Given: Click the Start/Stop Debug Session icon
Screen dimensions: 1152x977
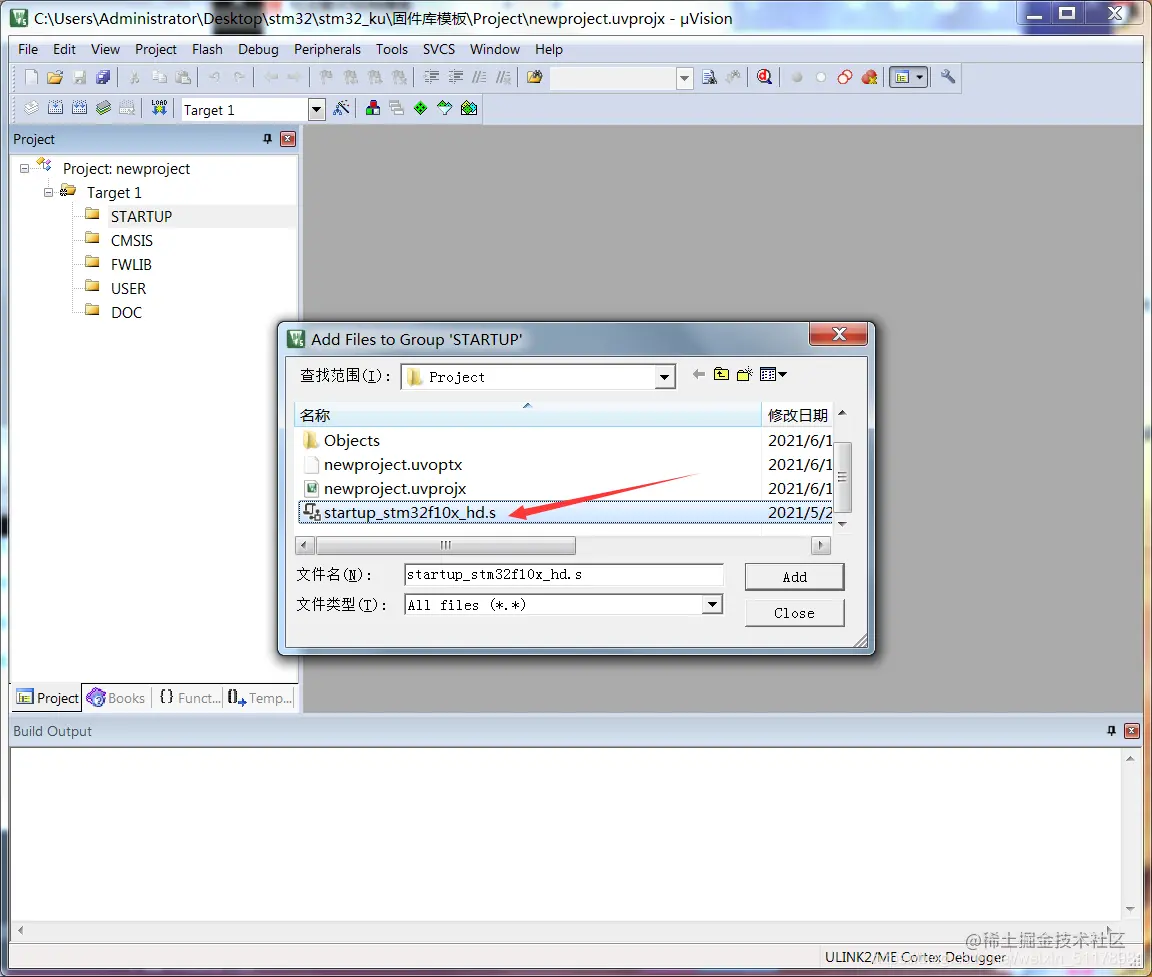Looking at the screenshot, I should pyautogui.click(x=764, y=77).
